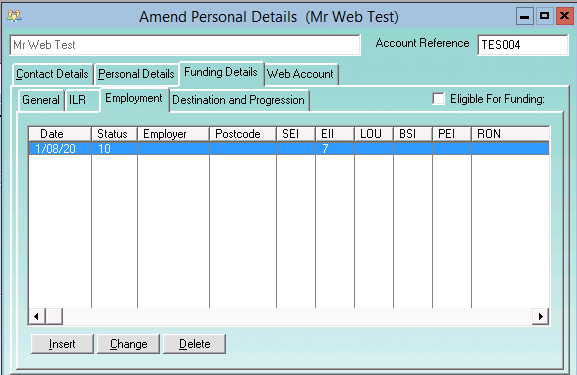This screenshot has width=577, height=375.
Task: Click the Status value 10 cell
Action: 114,148
